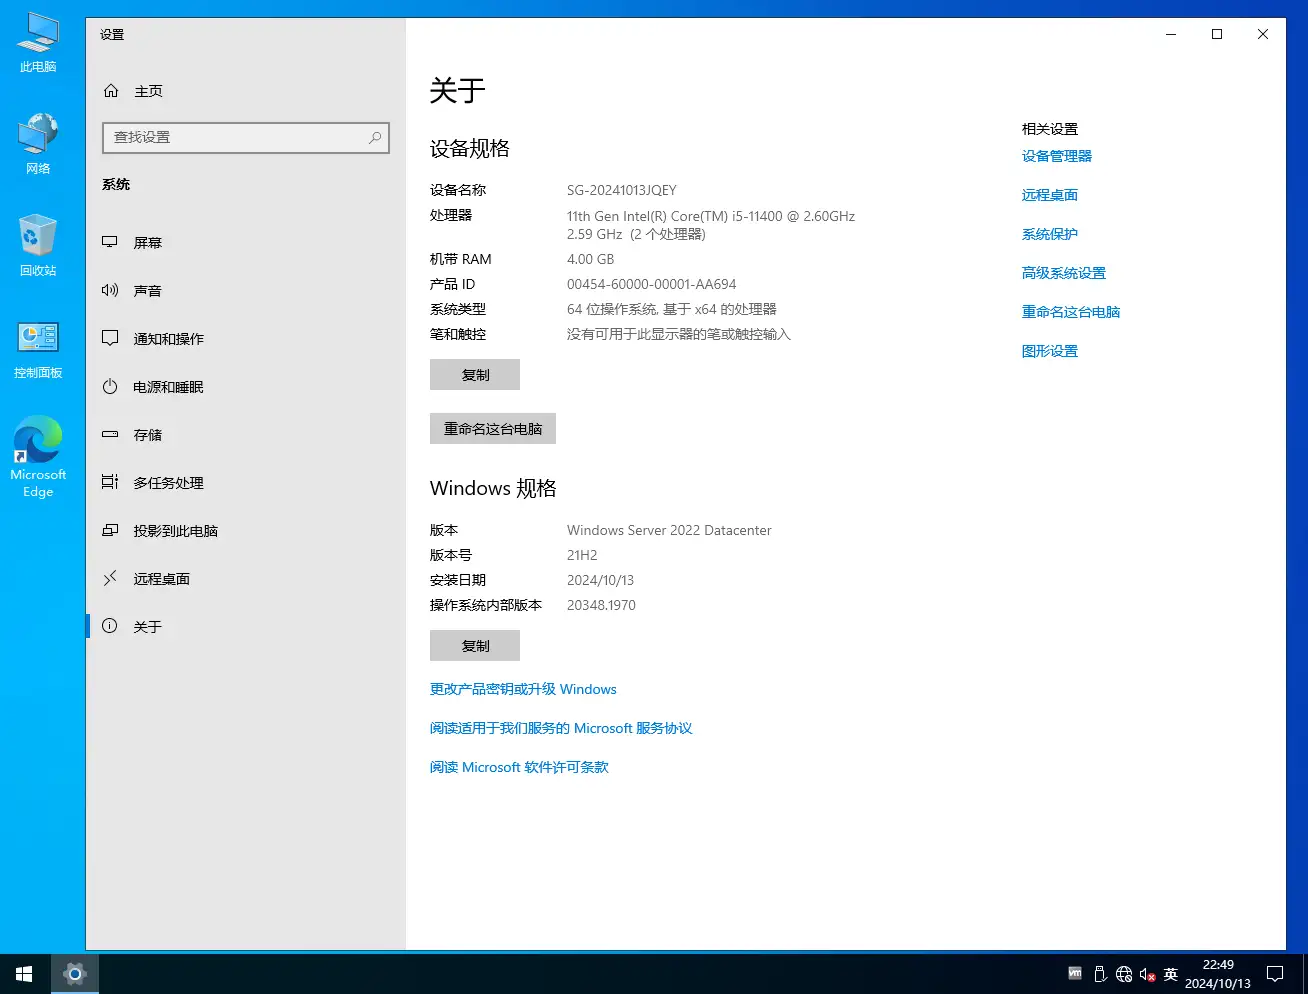
Task: Click device name SG-20241013JQEY
Action: [x=622, y=190]
